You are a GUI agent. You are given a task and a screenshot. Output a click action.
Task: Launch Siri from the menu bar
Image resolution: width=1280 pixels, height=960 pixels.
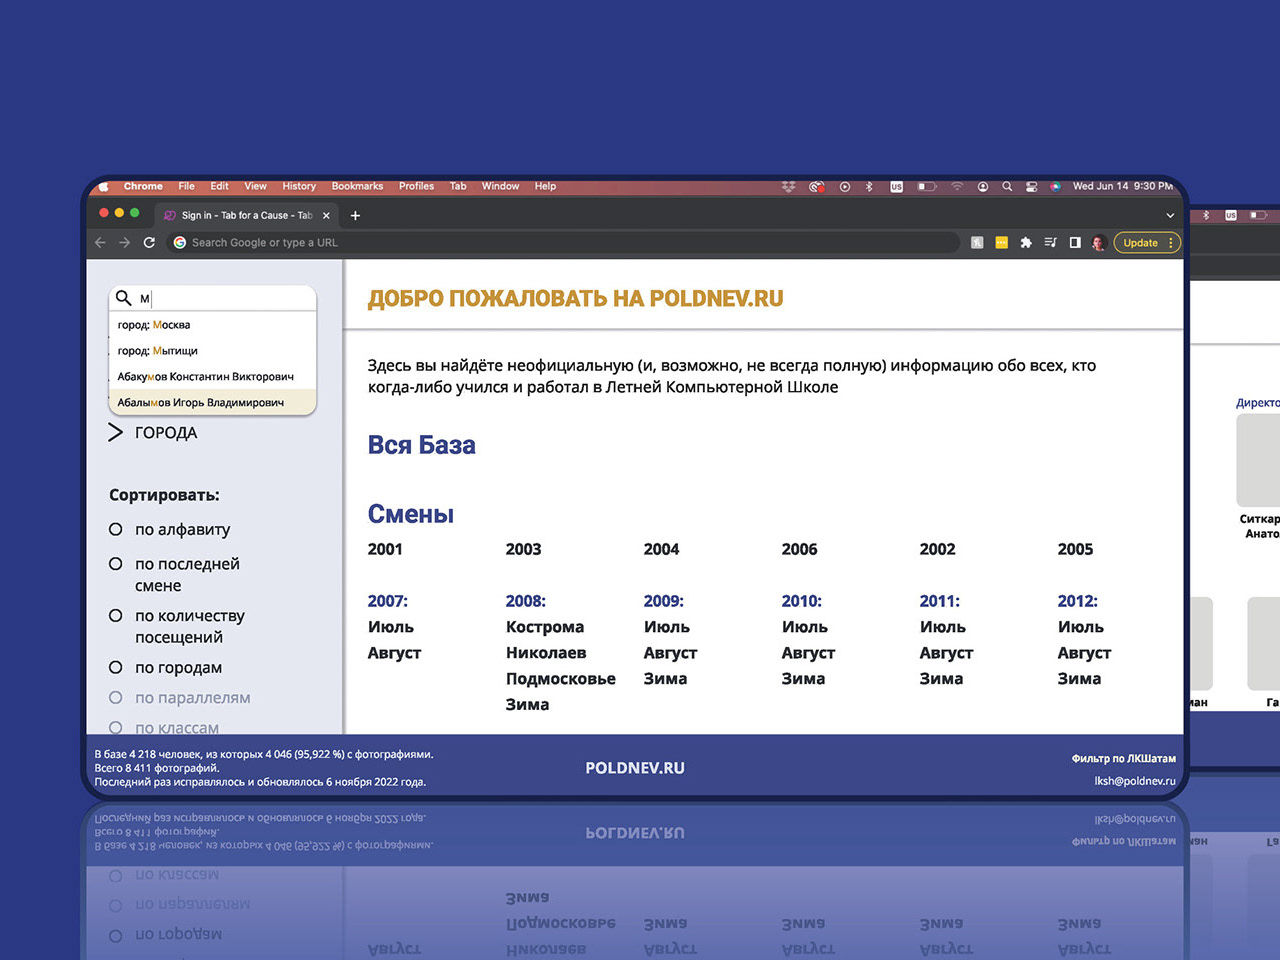pos(1055,186)
